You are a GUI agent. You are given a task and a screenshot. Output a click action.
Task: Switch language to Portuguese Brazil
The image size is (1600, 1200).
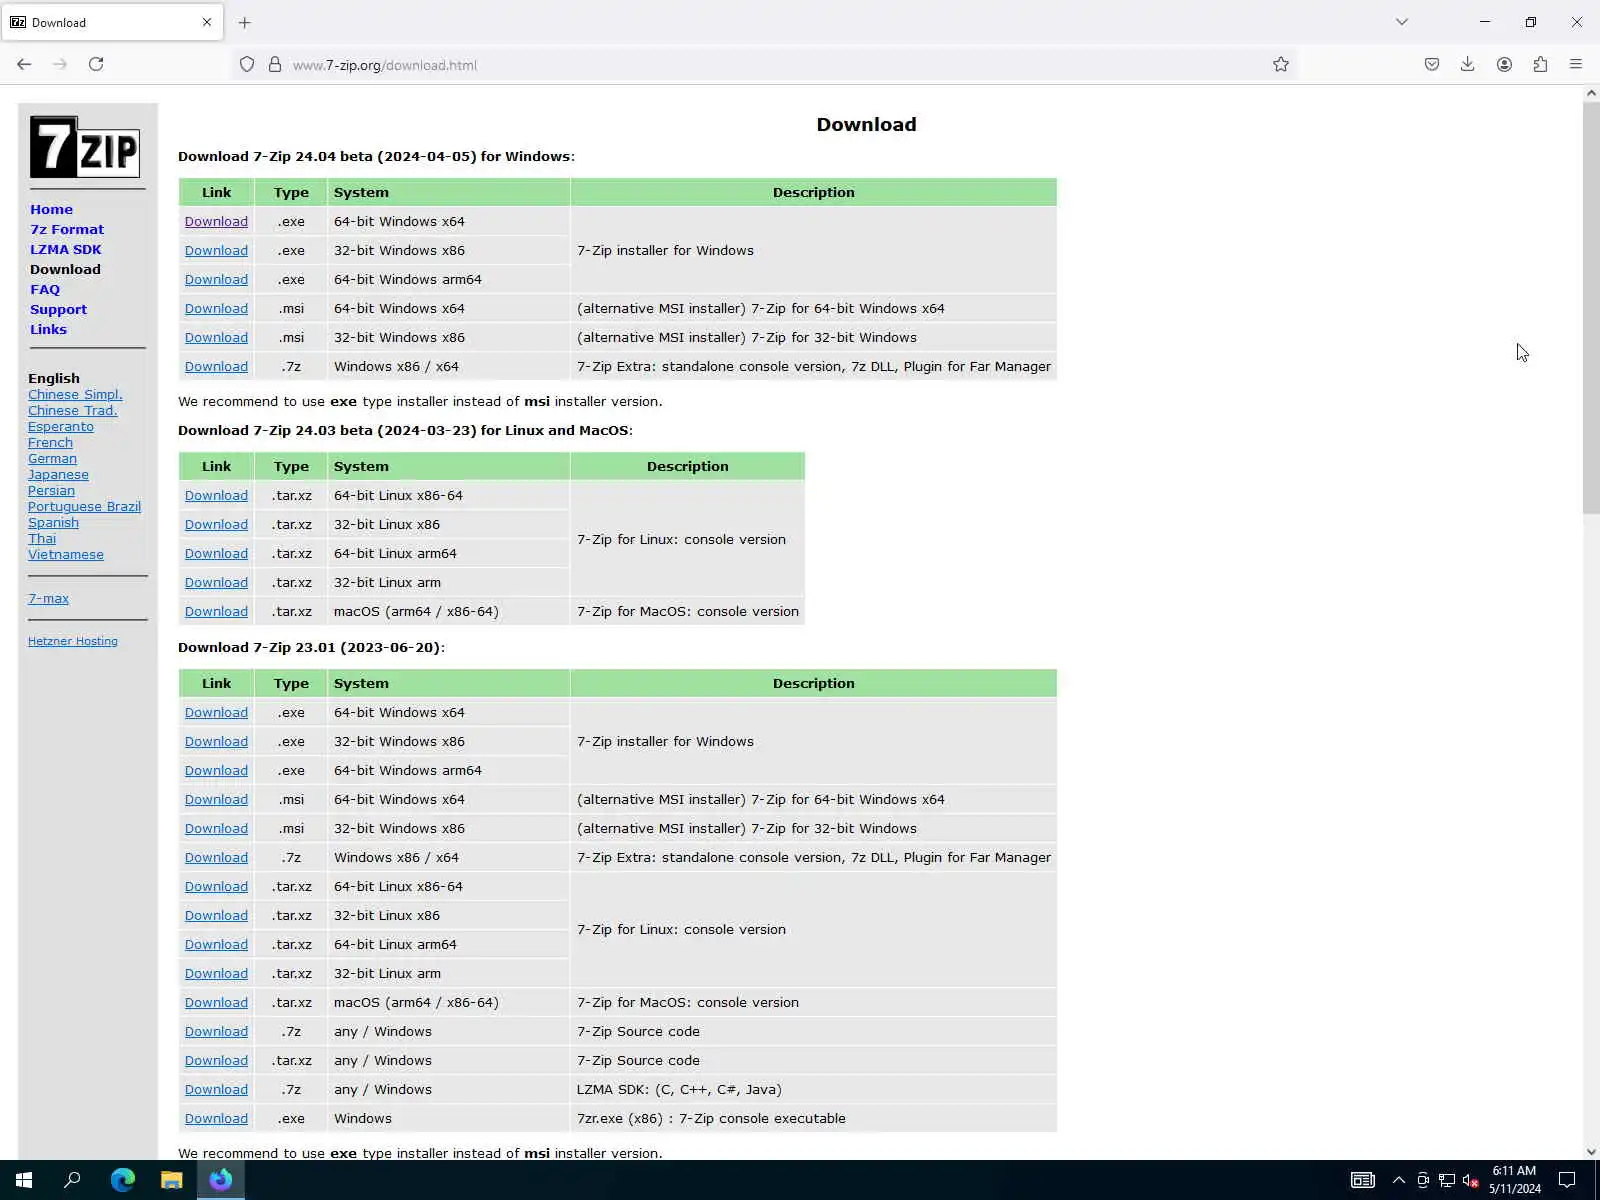coord(84,506)
